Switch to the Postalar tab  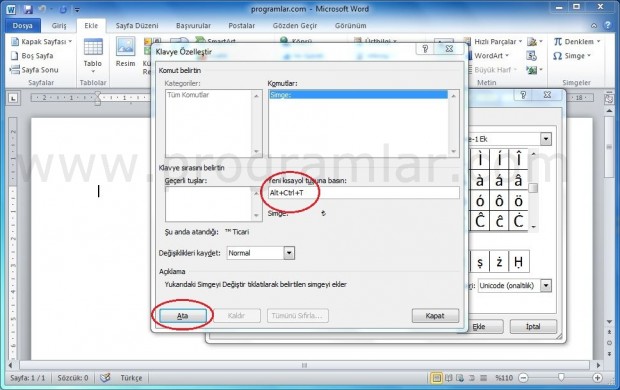point(242,26)
